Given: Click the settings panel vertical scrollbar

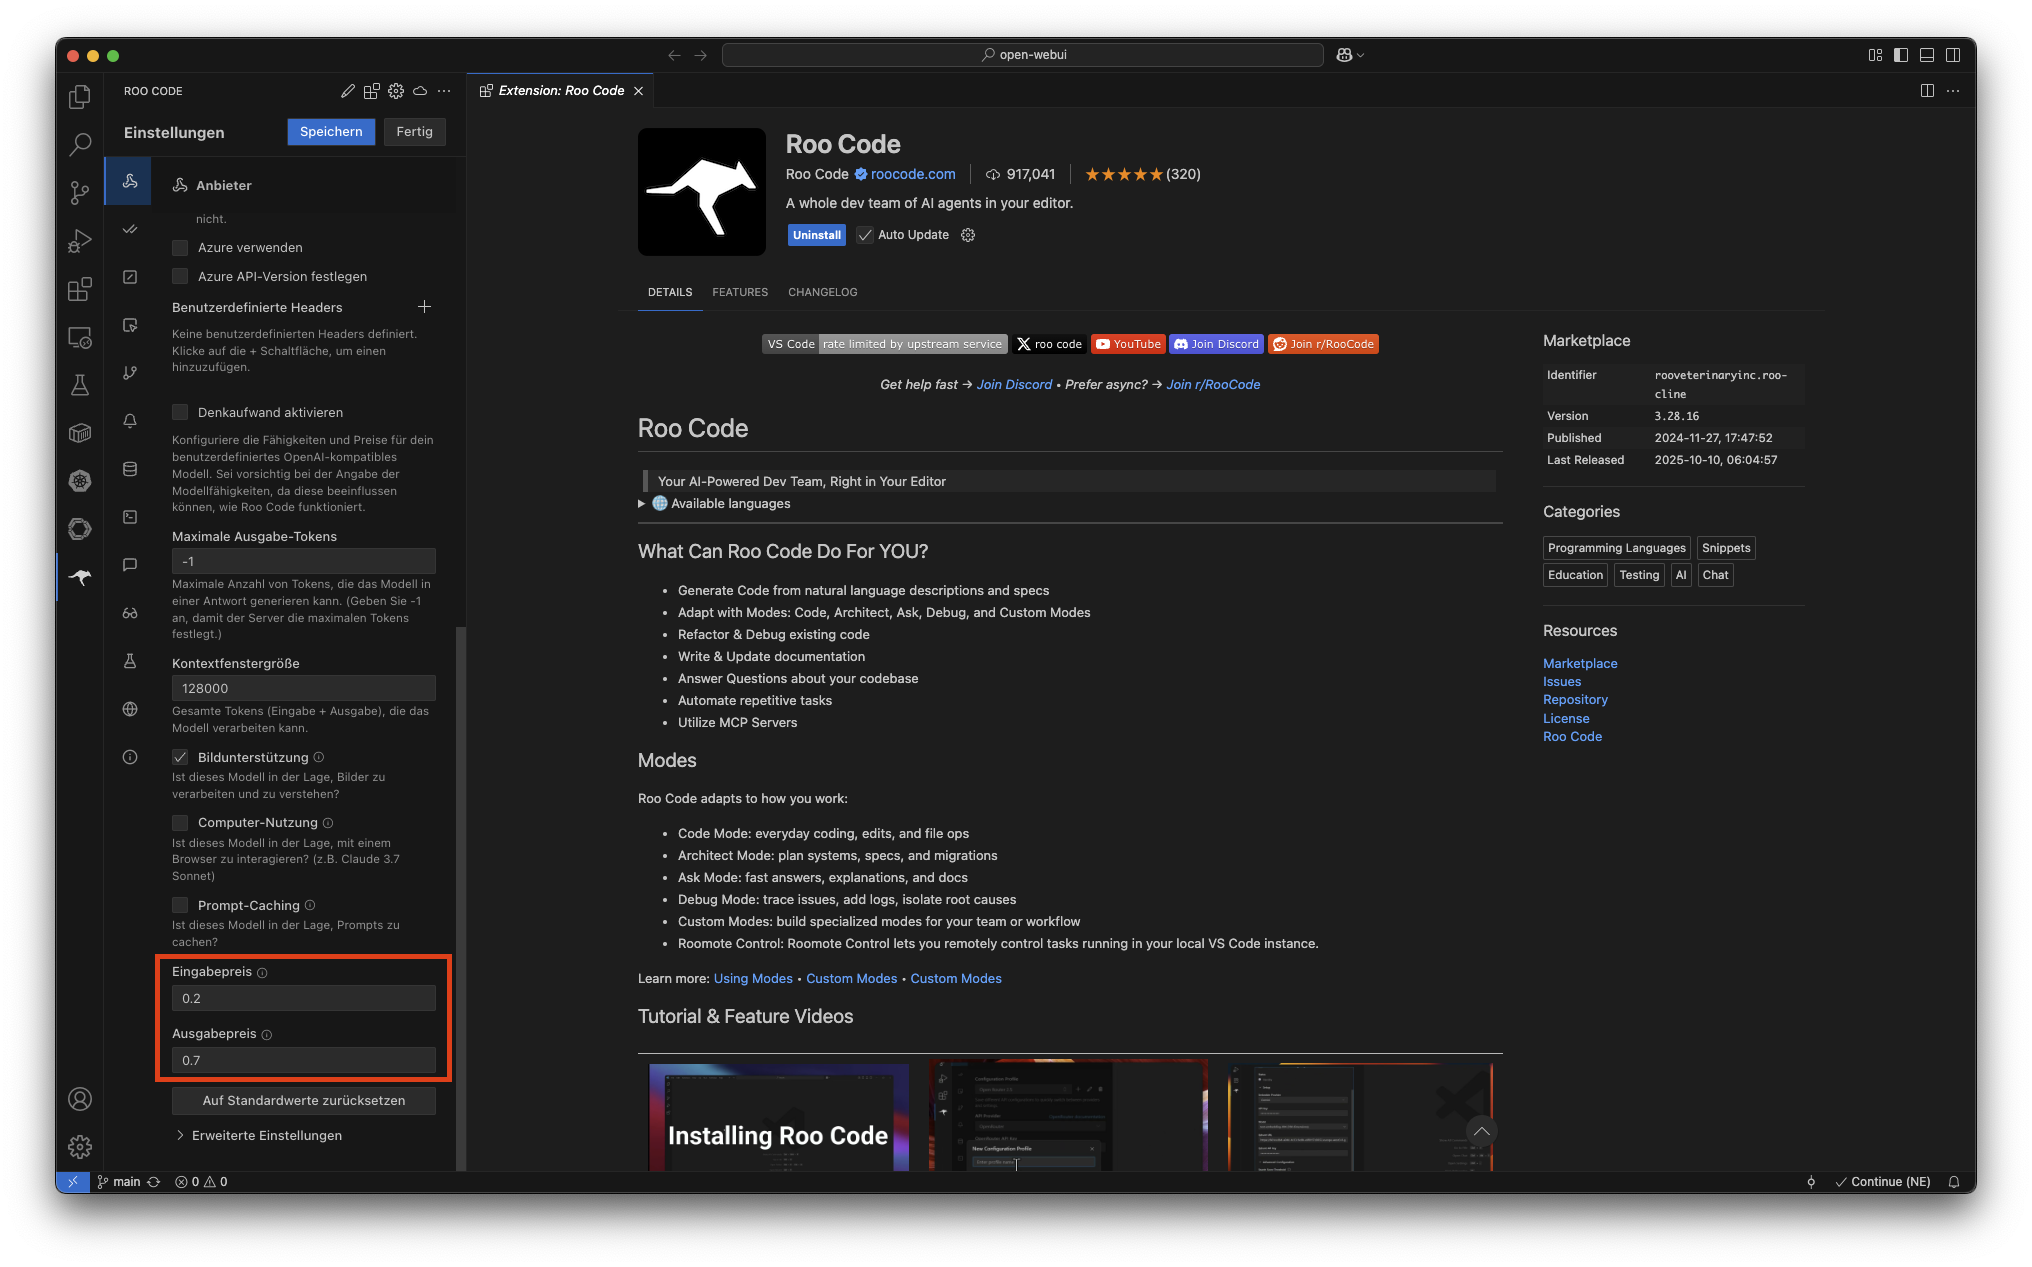Looking at the screenshot, I should [461, 897].
